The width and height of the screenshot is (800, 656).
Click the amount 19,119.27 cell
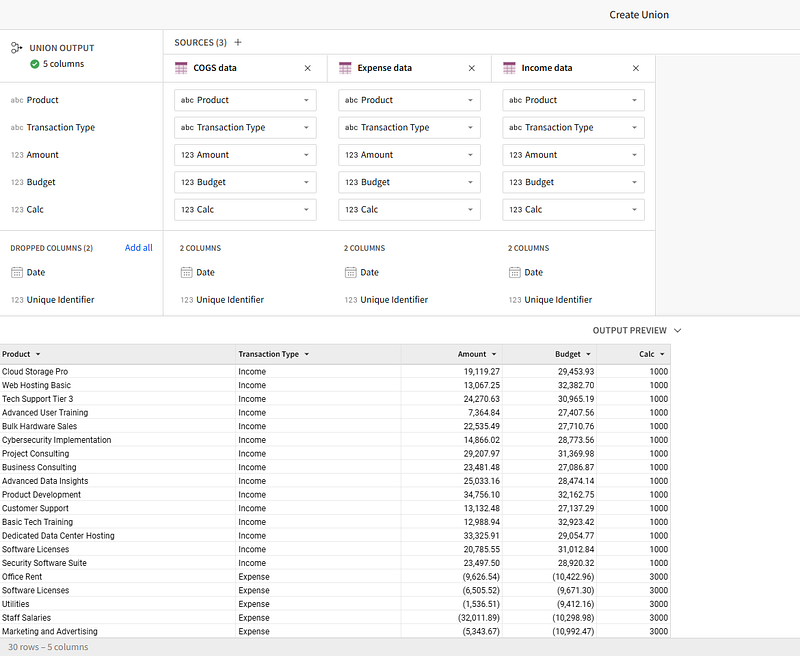click(x=452, y=371)
